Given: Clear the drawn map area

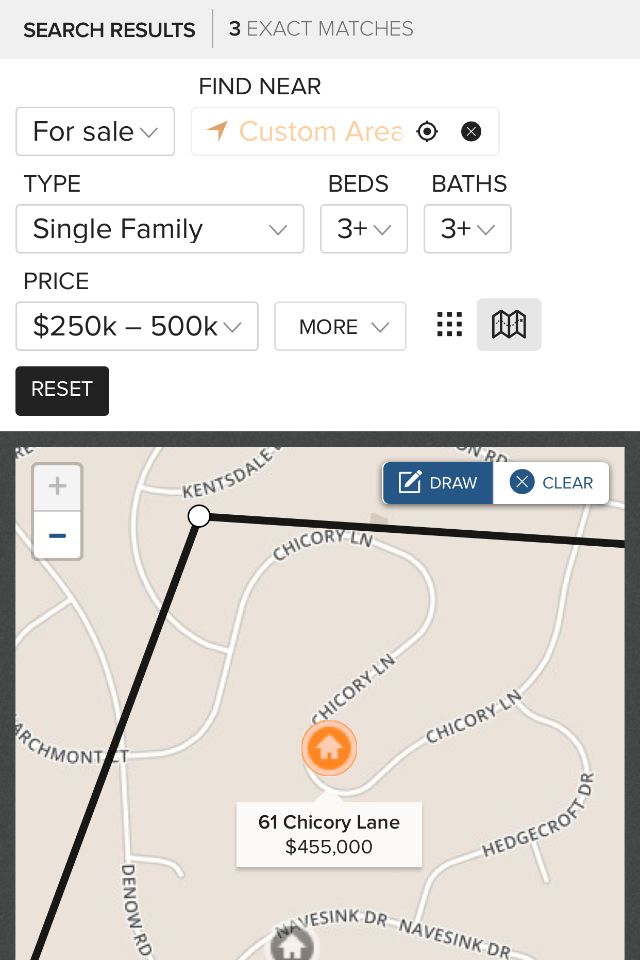Looking at the screenshot, I should coord(552,483).
